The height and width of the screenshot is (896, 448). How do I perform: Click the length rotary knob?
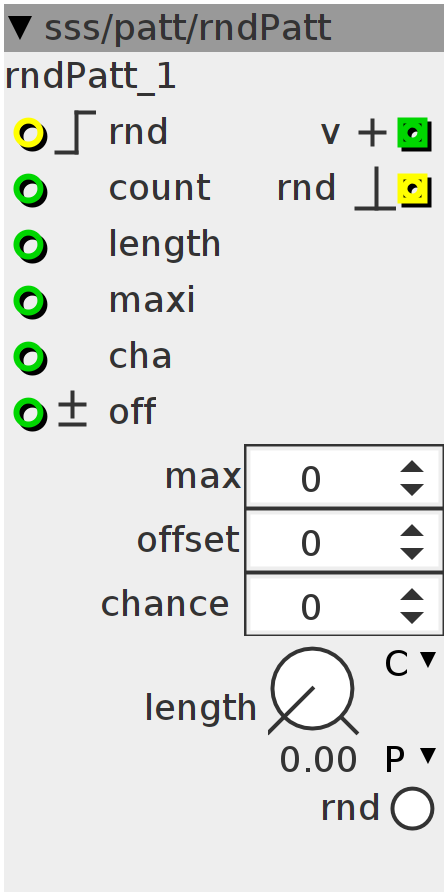coord(313,690)
